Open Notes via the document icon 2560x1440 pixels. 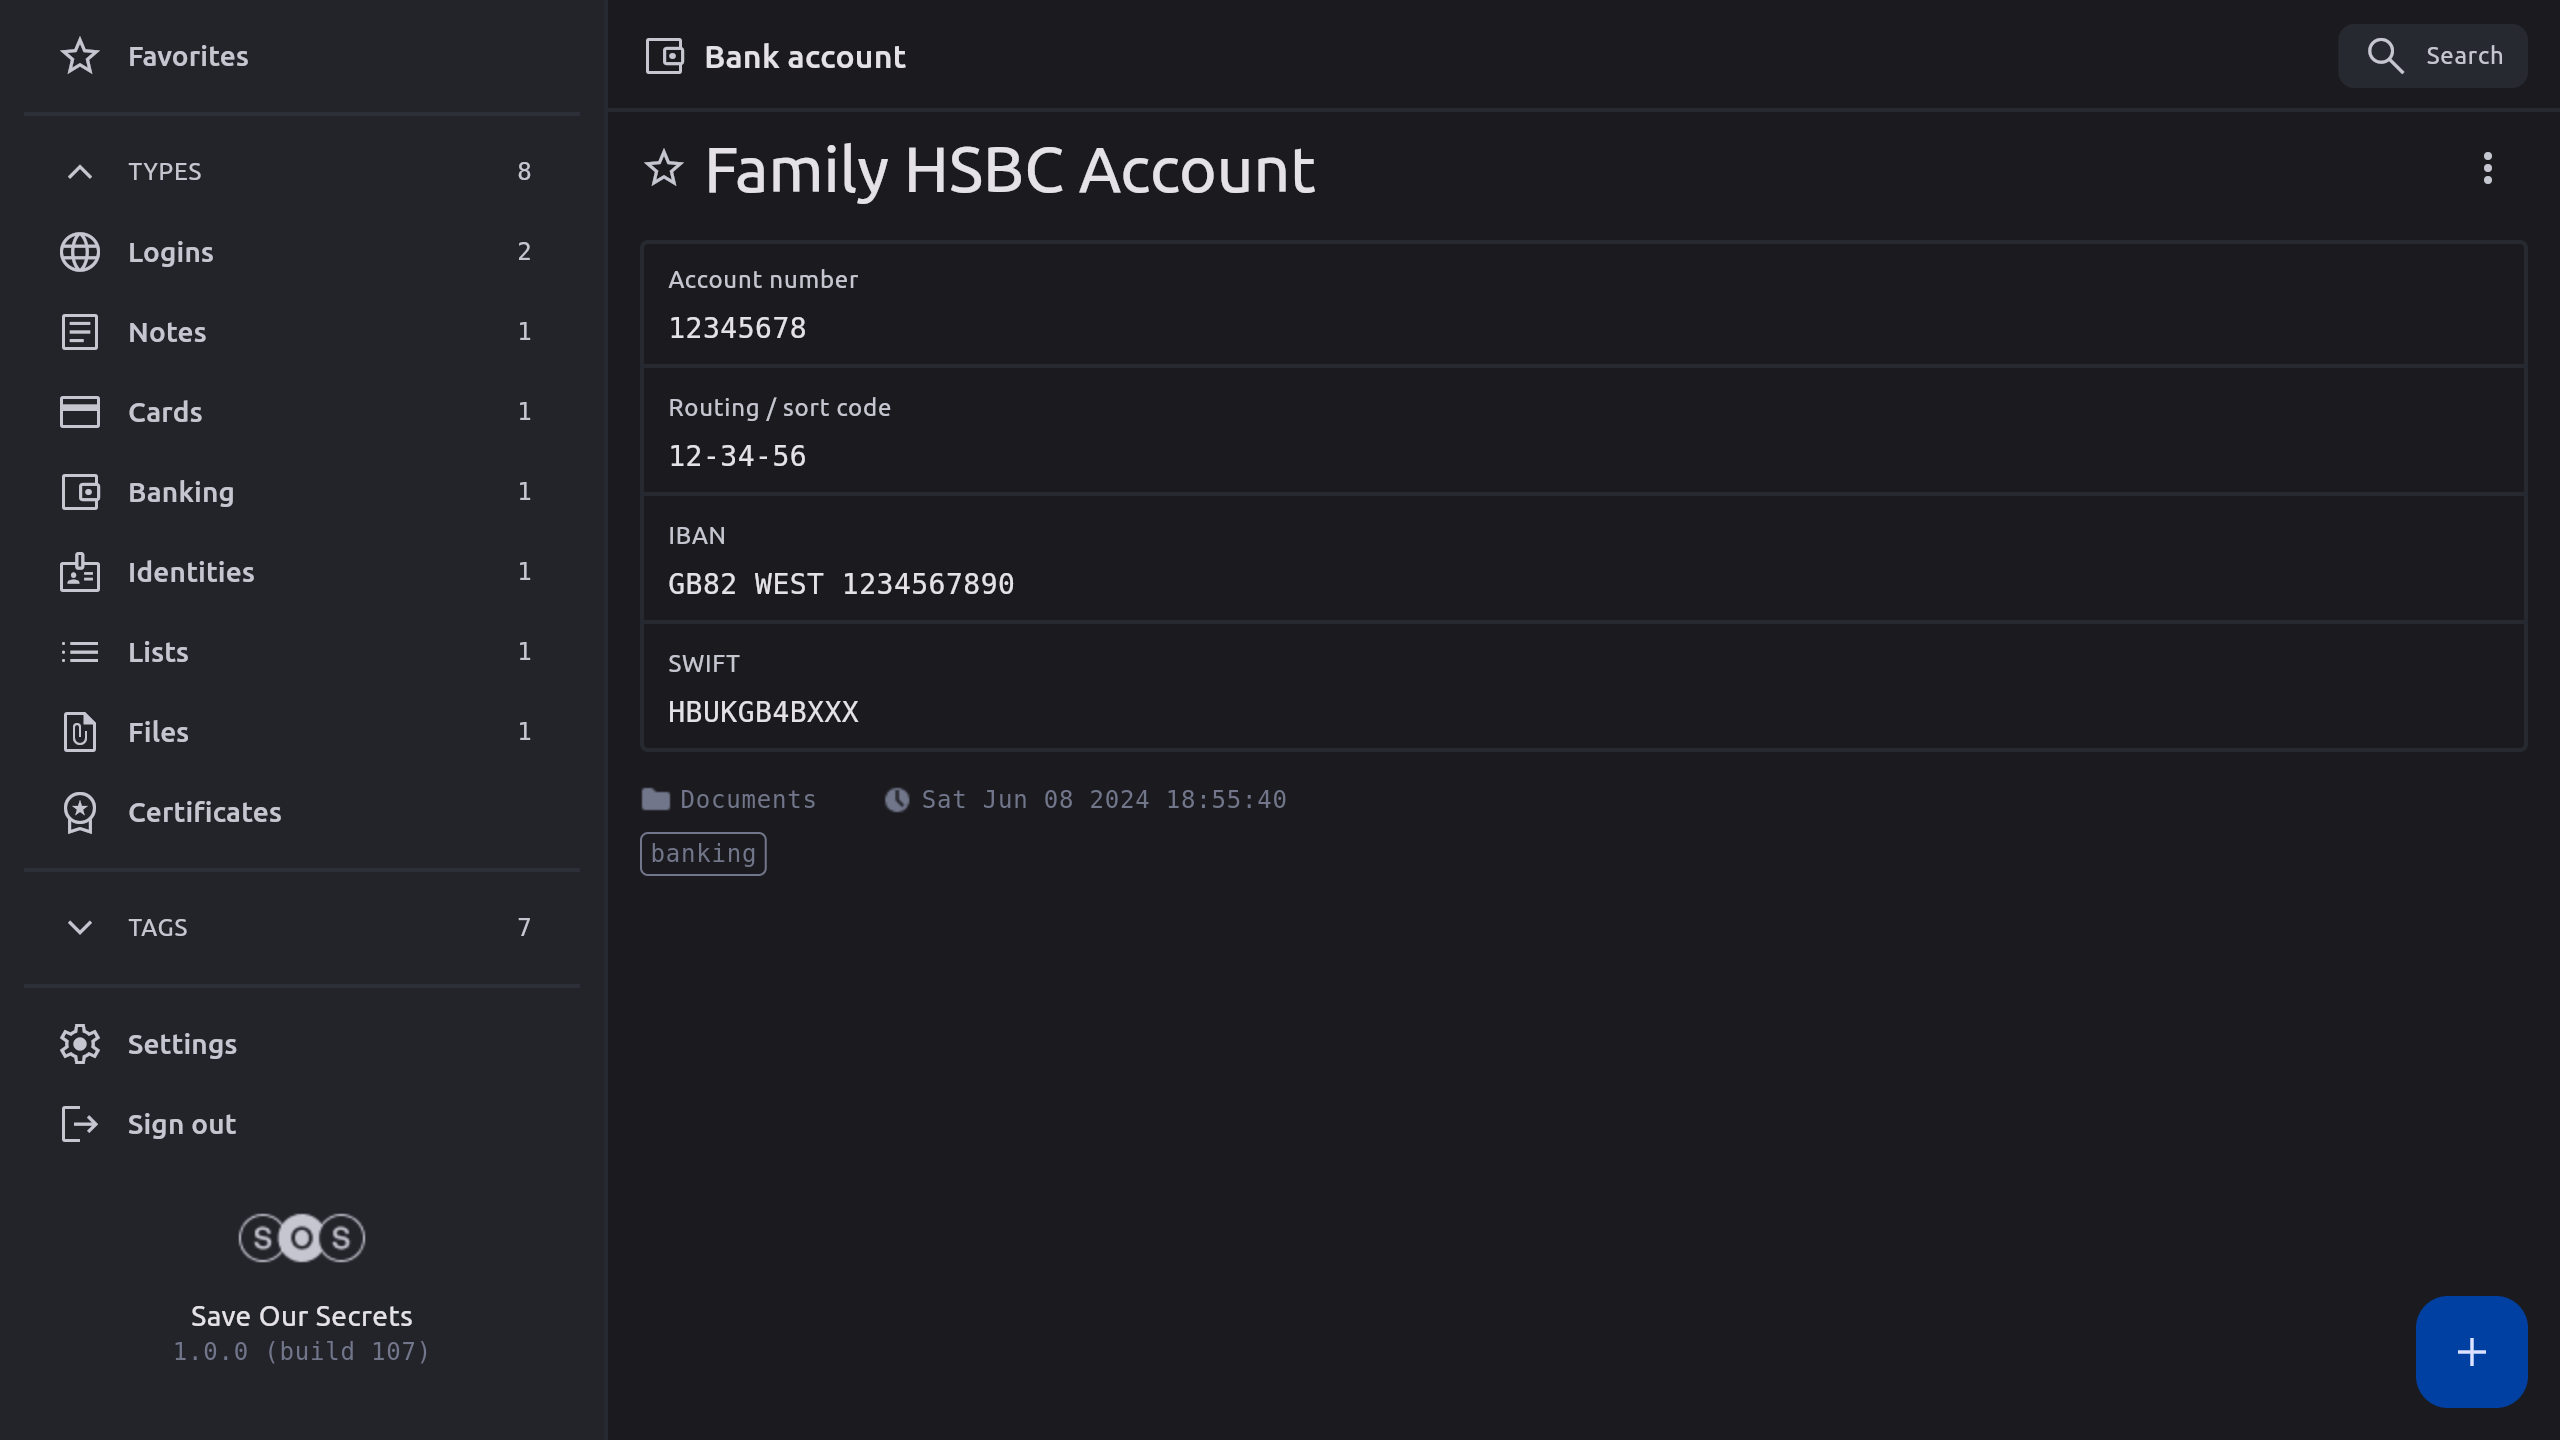[80, 332]
